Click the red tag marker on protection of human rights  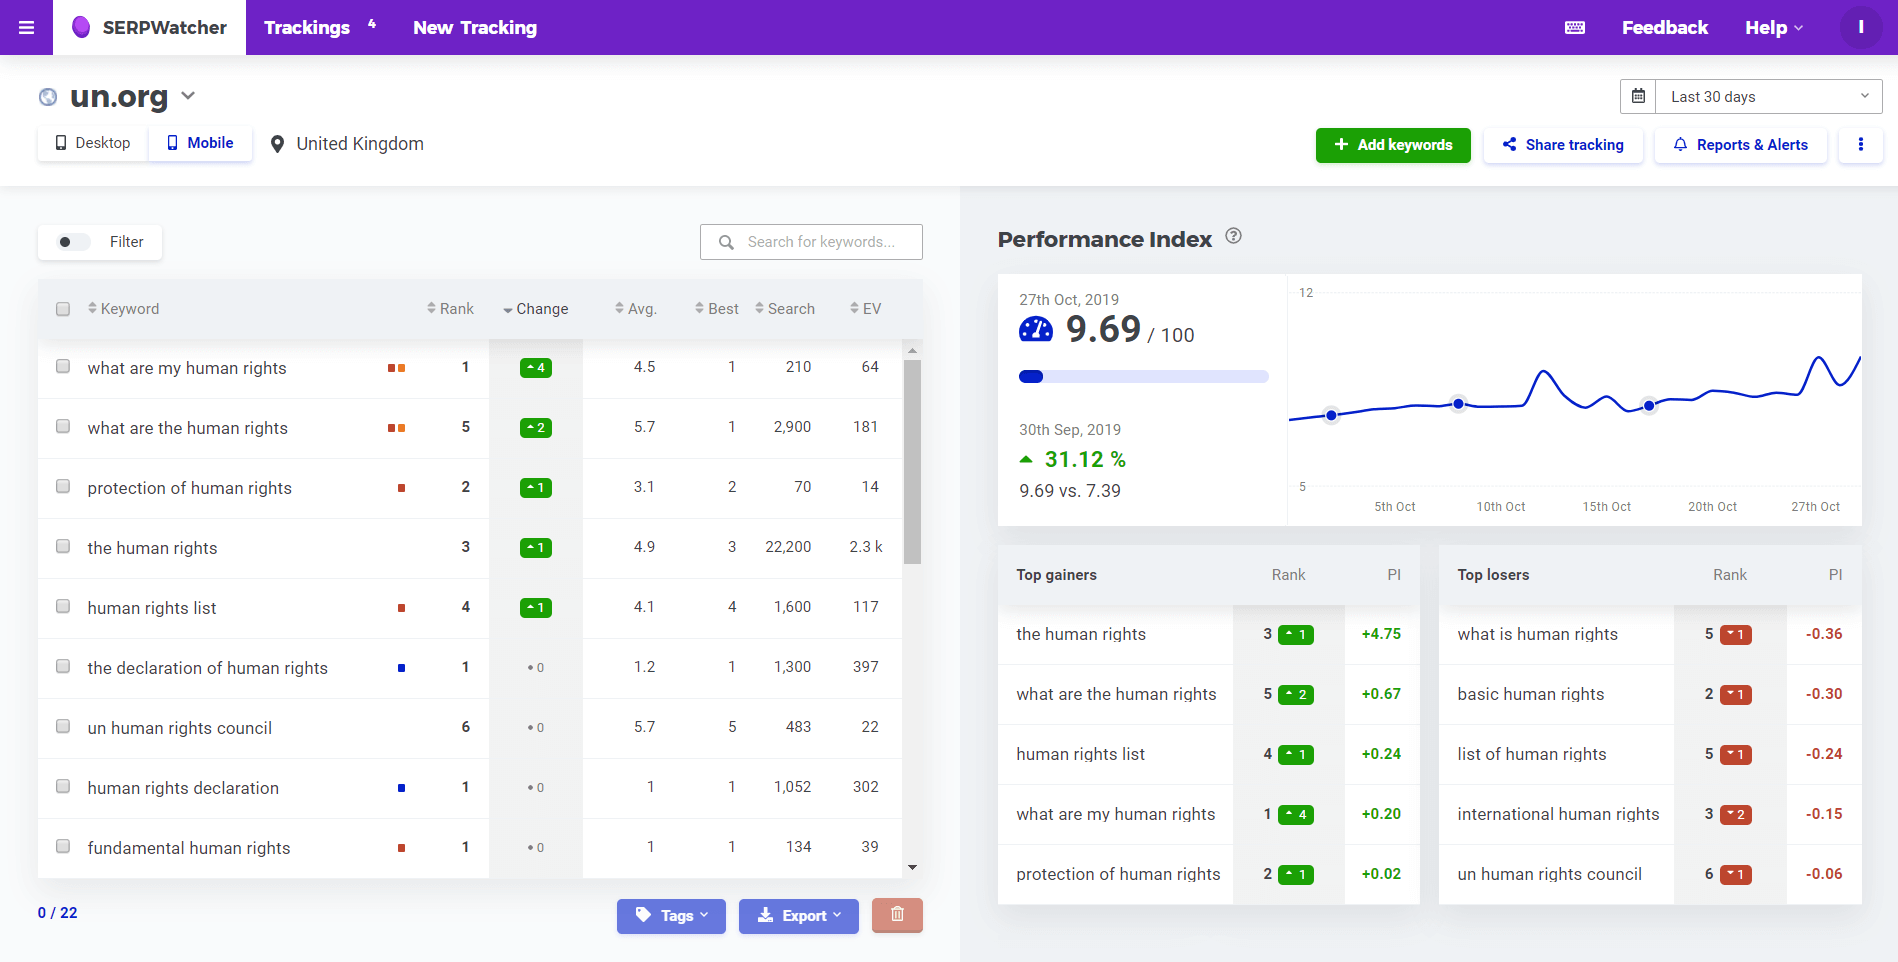click(401, 488)
